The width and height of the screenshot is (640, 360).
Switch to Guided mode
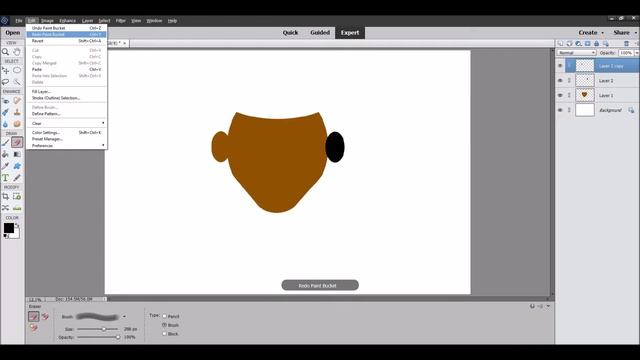[320, 33]
